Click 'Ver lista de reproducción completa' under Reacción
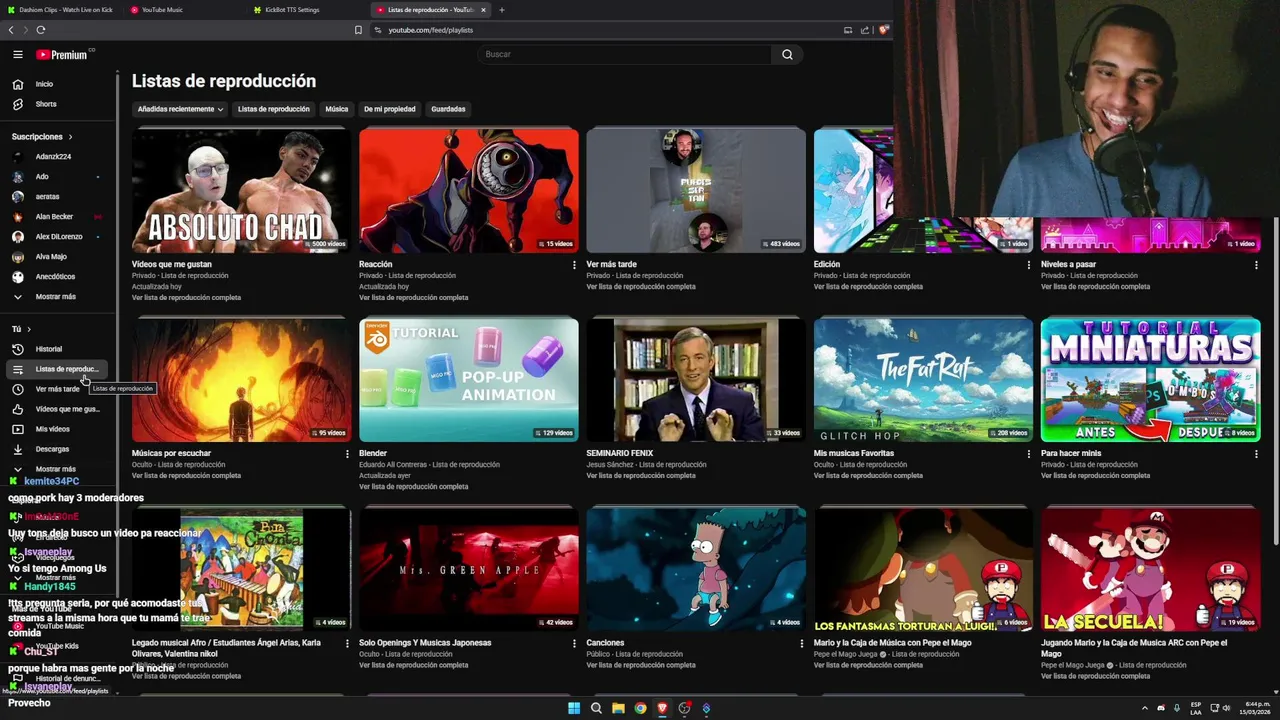The width and height of the screenshot is (1280, 720). [413, 298]
